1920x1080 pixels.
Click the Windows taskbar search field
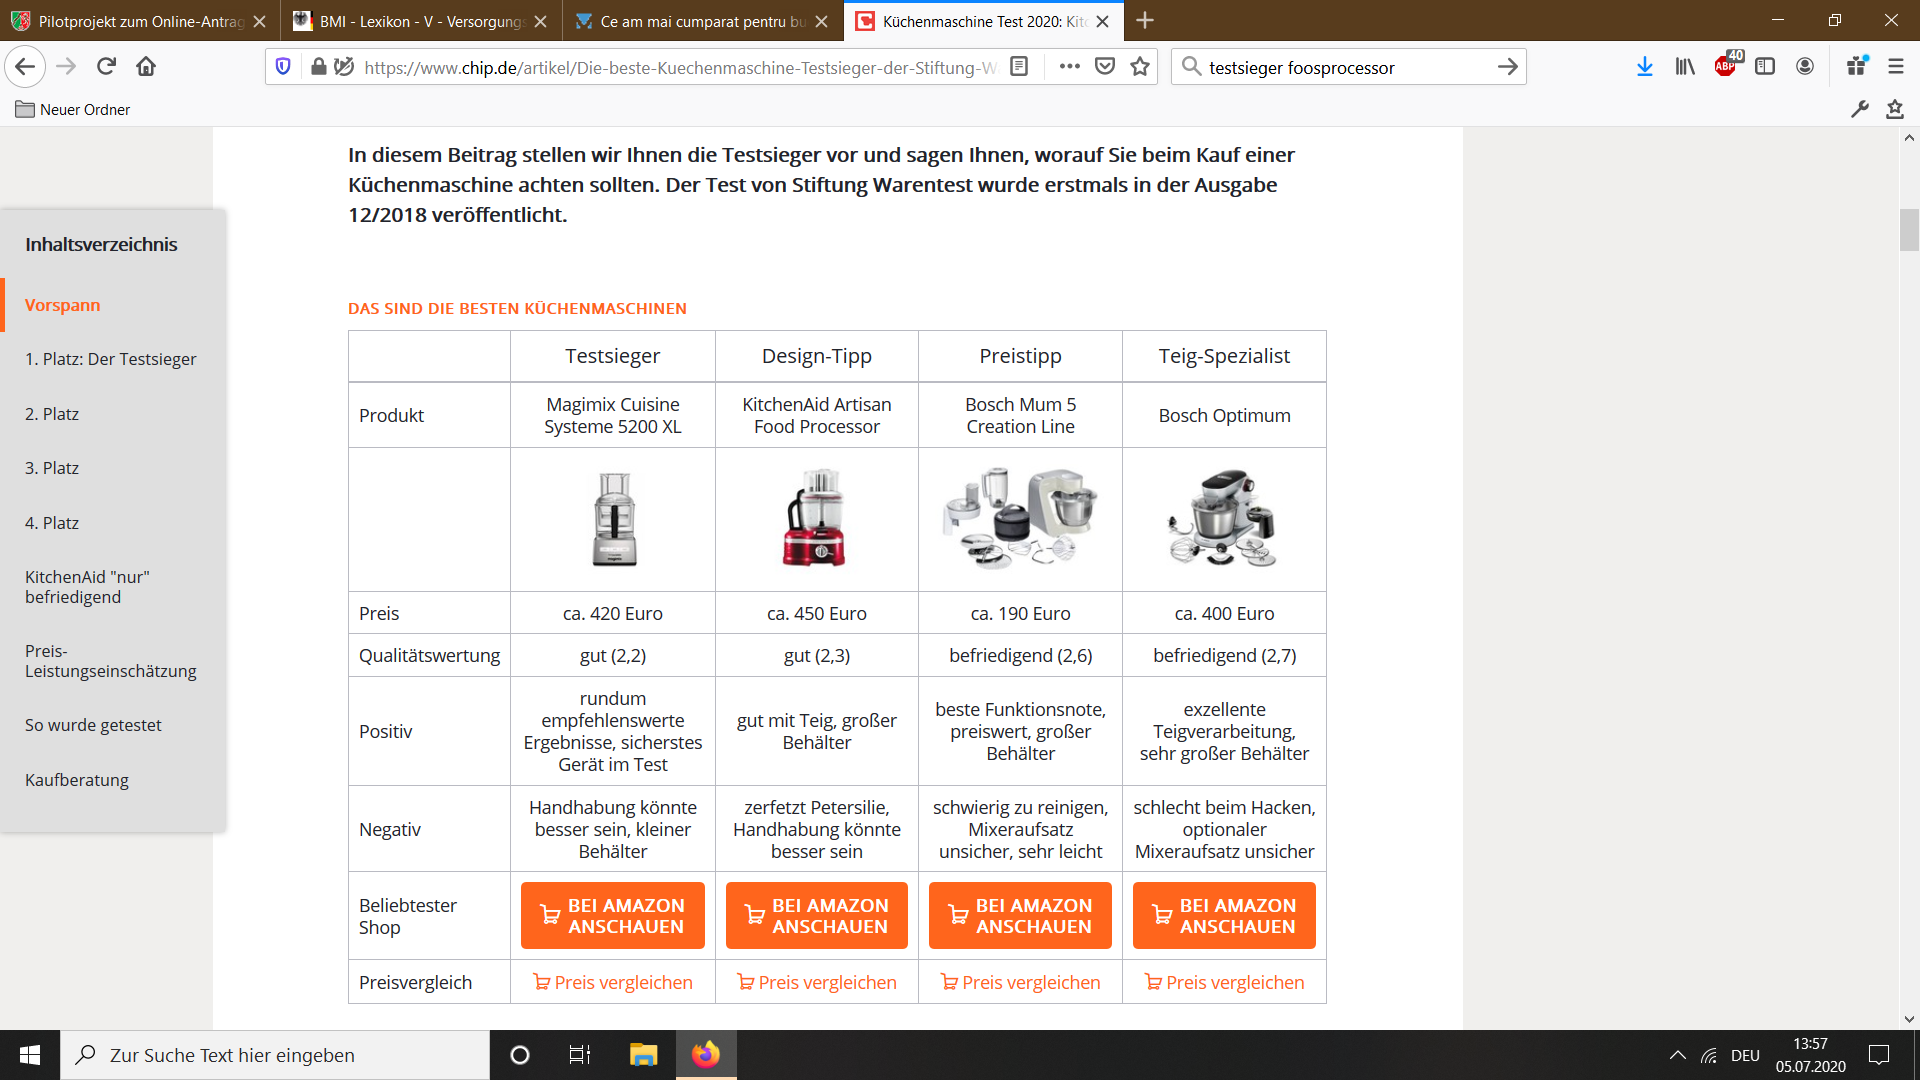pos(275,1055)
